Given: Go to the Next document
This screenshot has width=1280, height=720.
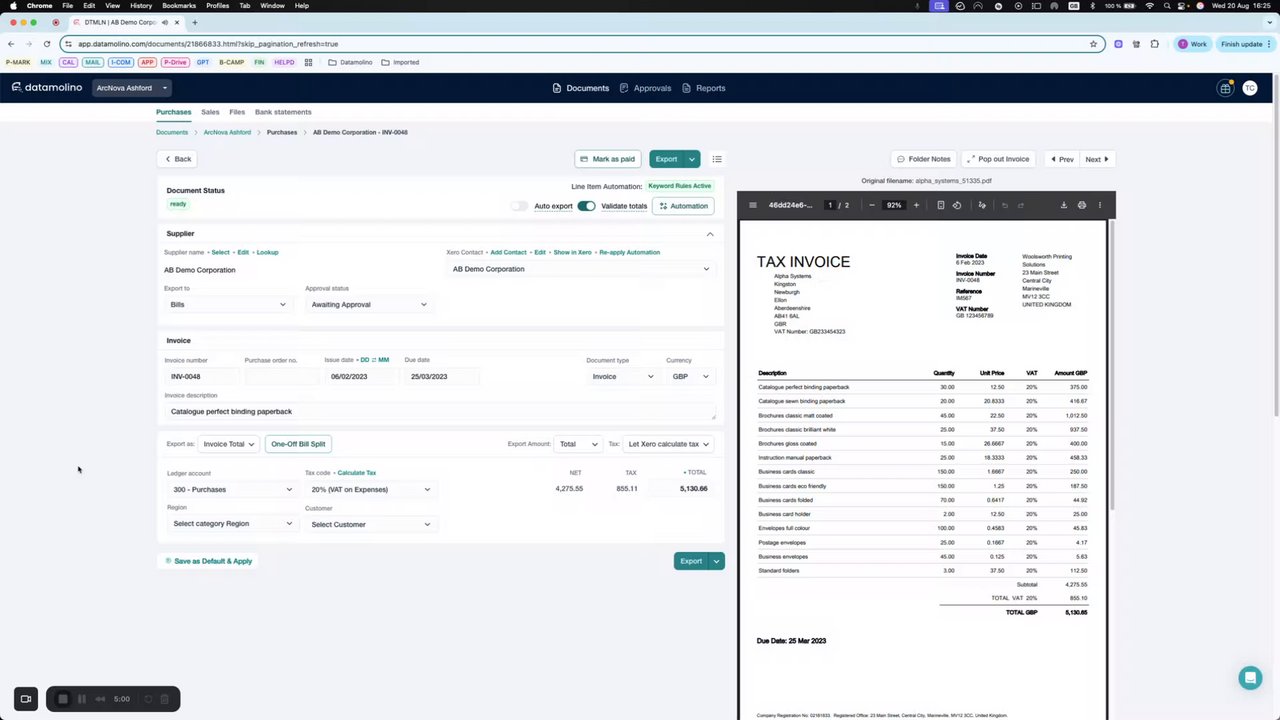Looking at the screenshot, I should (x=1097, y=159).
